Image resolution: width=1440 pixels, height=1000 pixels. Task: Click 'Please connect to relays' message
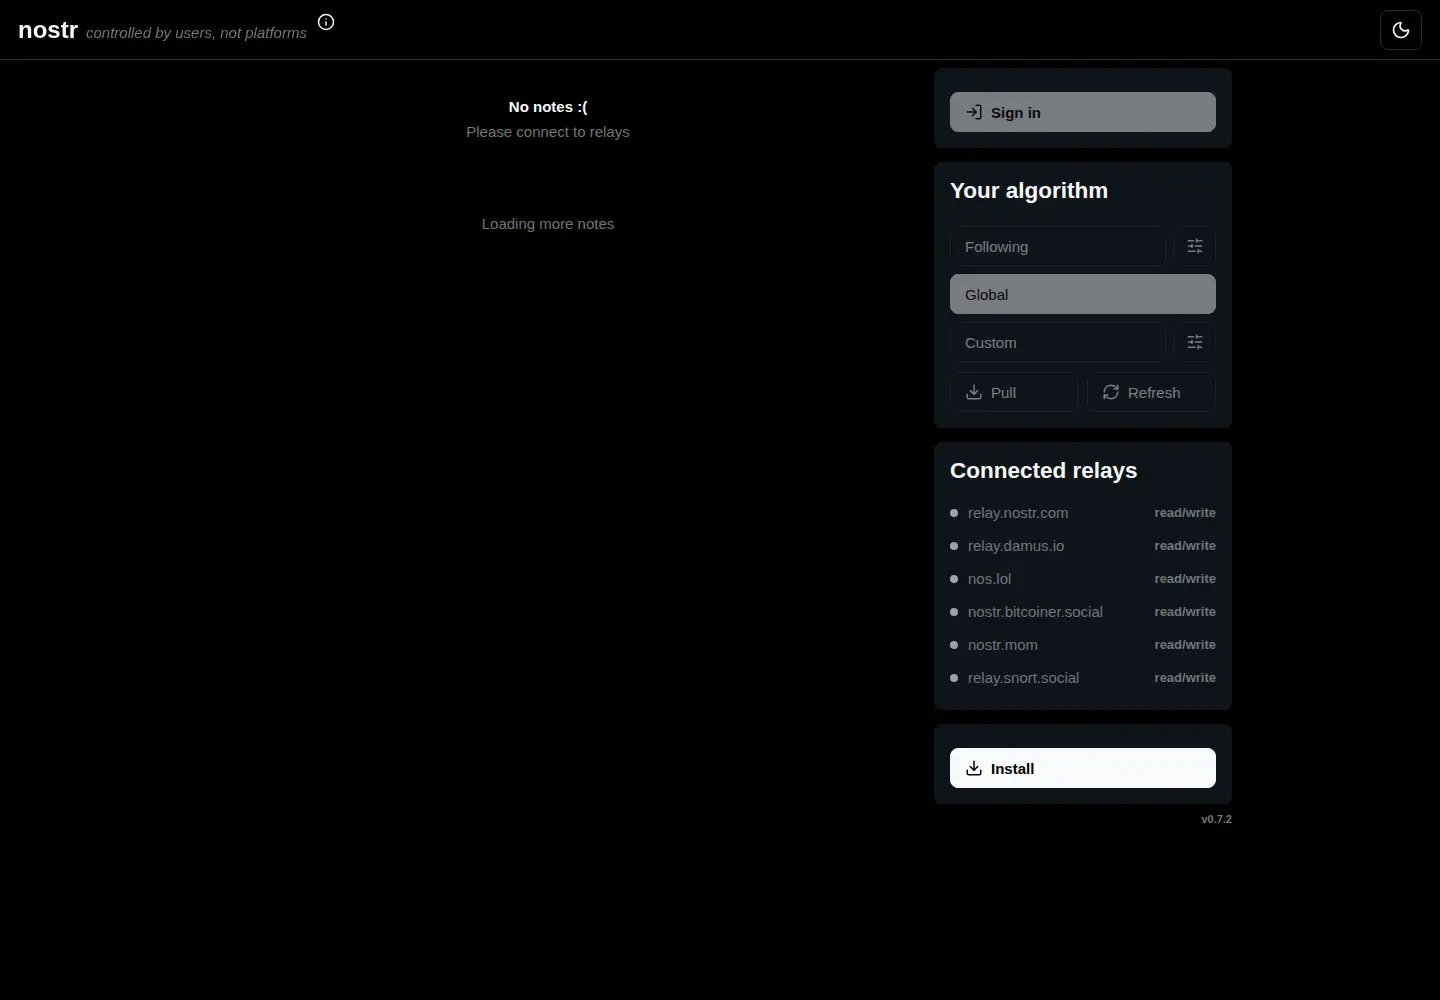(548, 132)
